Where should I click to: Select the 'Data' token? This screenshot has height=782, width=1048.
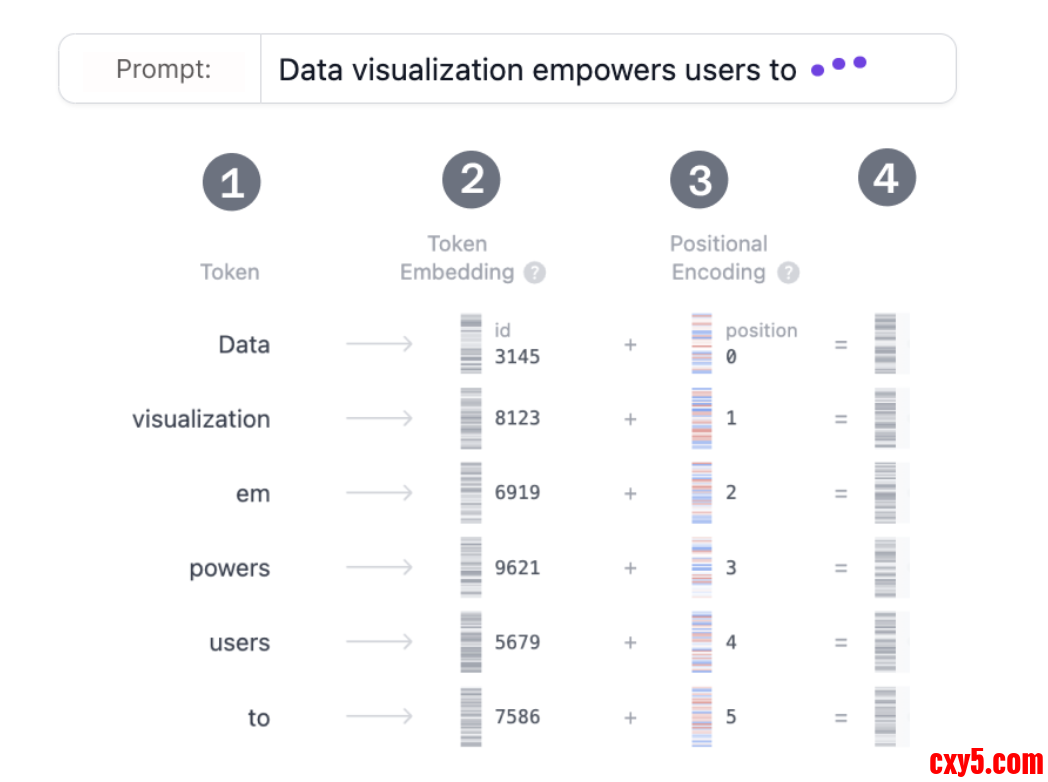pyautogui.click(x=244, y=345)
